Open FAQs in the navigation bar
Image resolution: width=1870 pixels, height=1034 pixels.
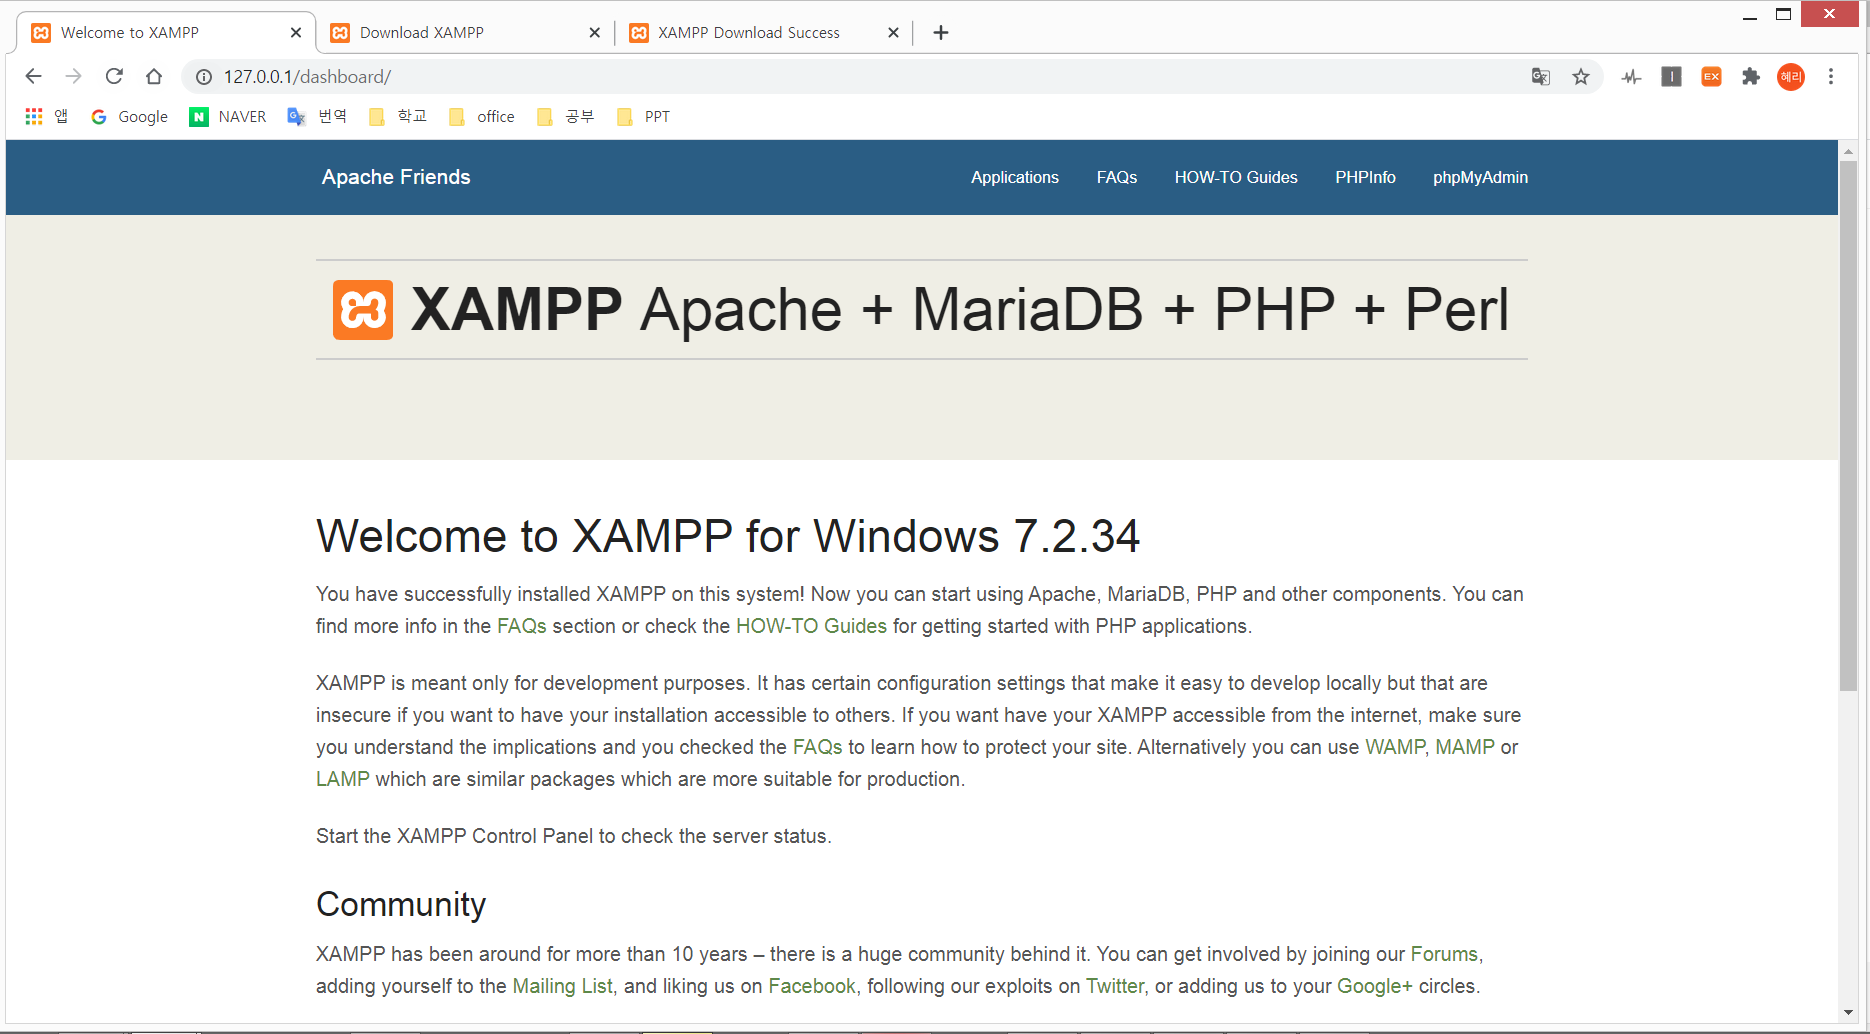pos(1116,177)
